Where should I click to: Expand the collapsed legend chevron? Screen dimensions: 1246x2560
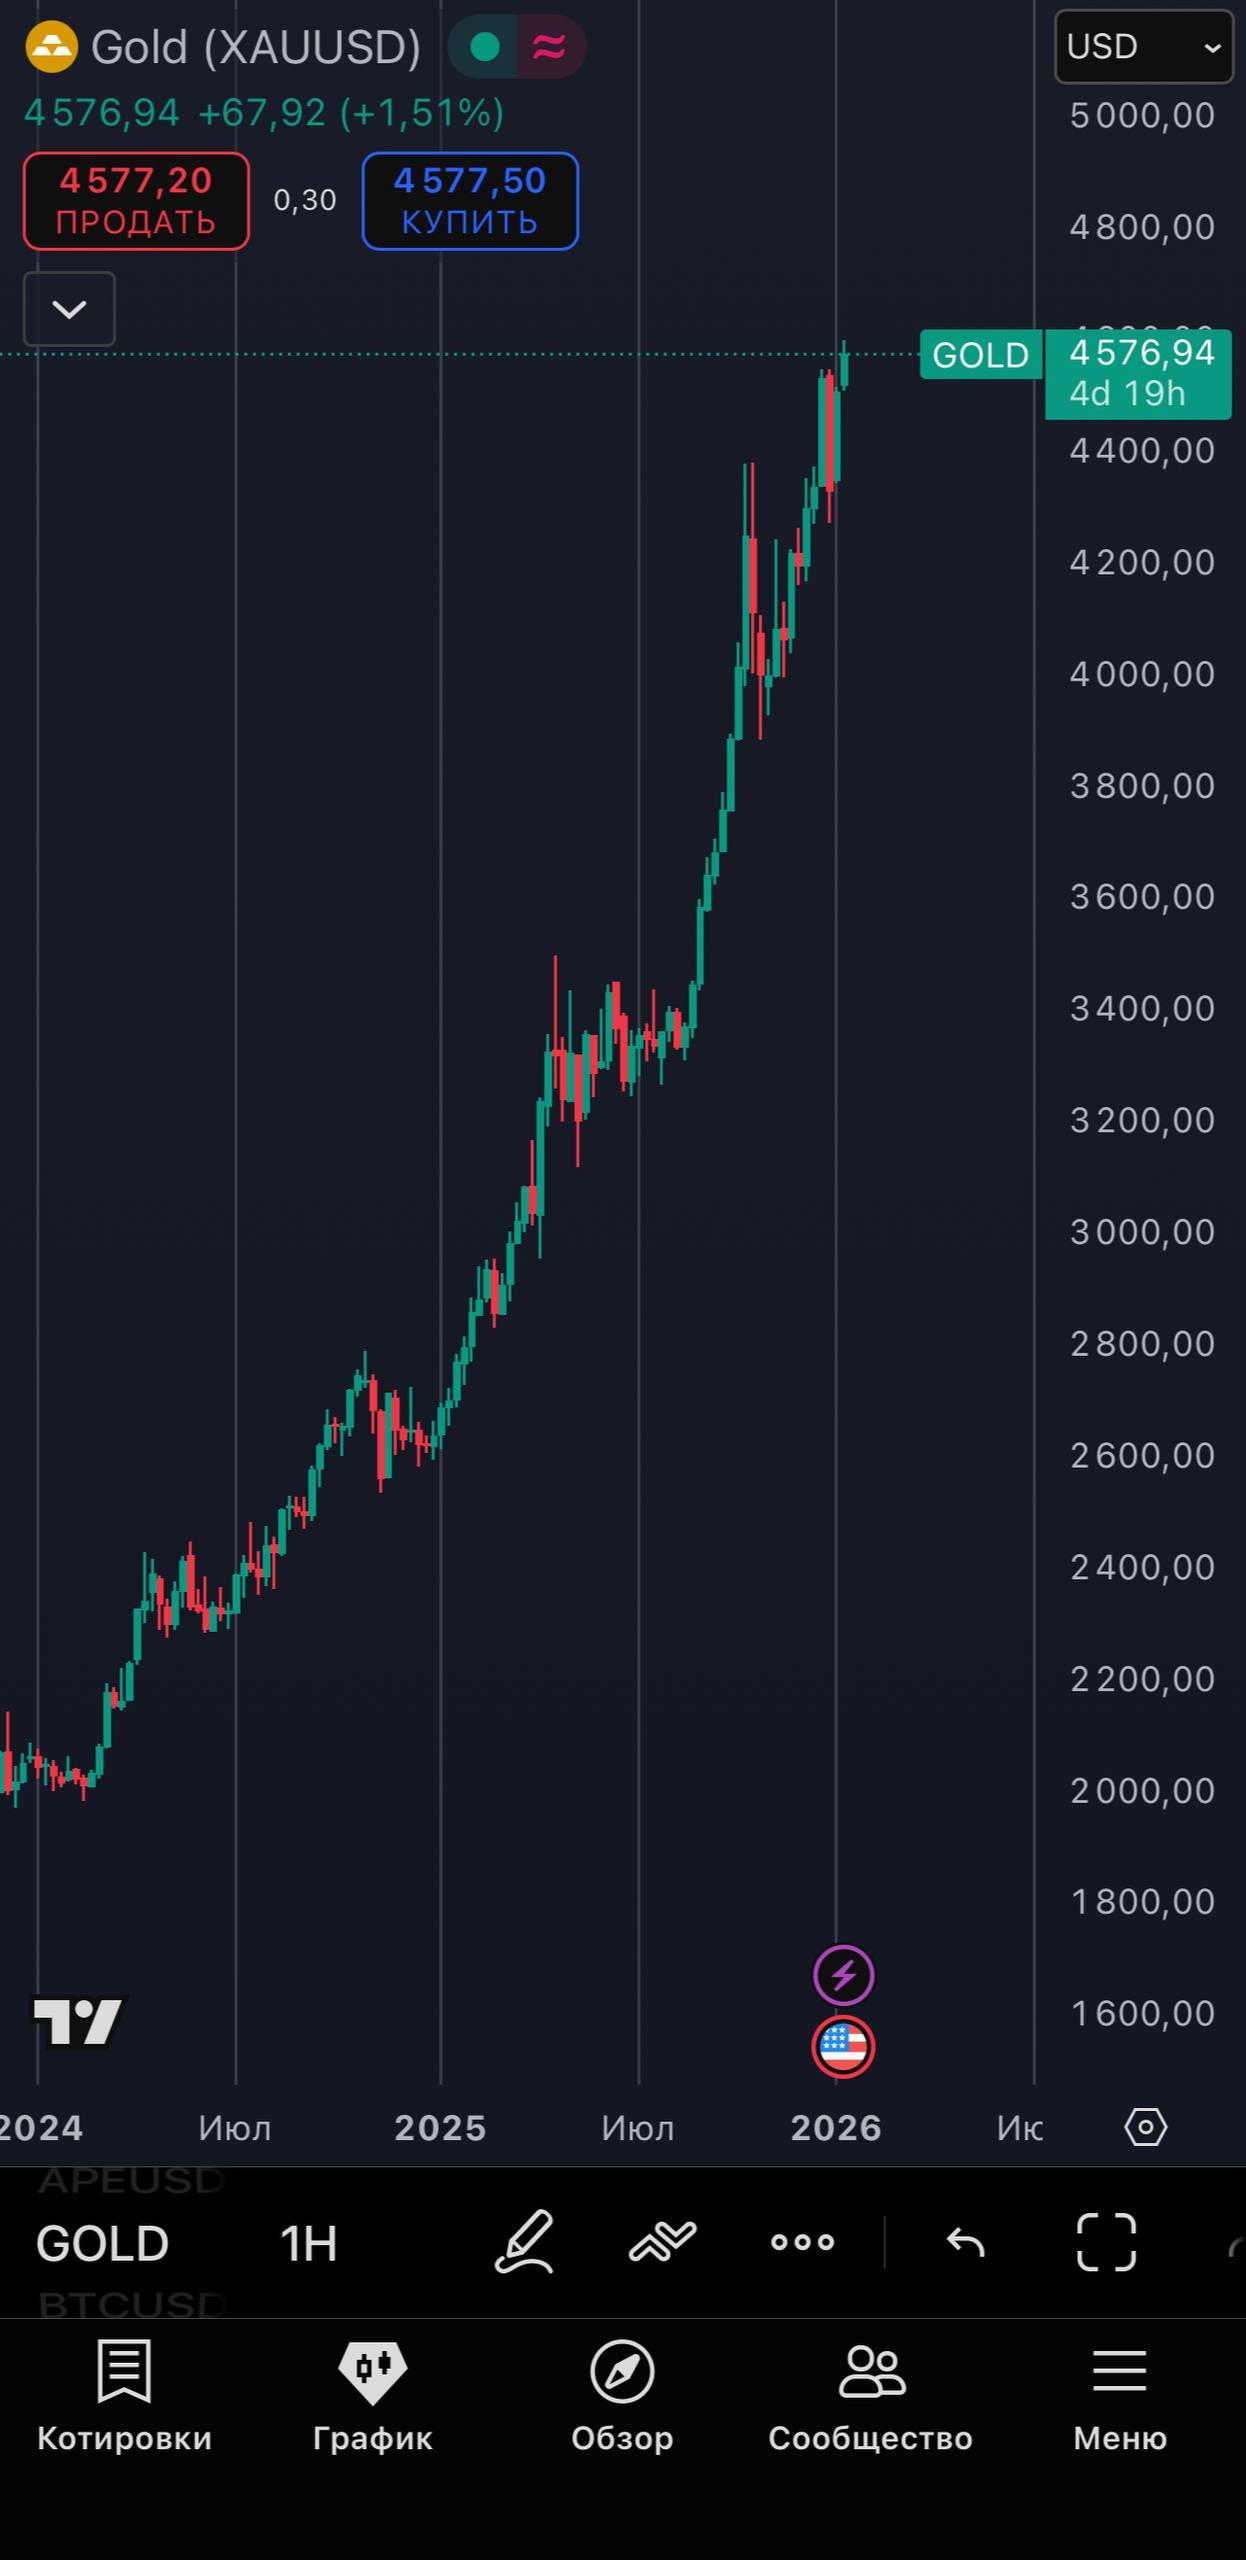(x=69, y=309)
